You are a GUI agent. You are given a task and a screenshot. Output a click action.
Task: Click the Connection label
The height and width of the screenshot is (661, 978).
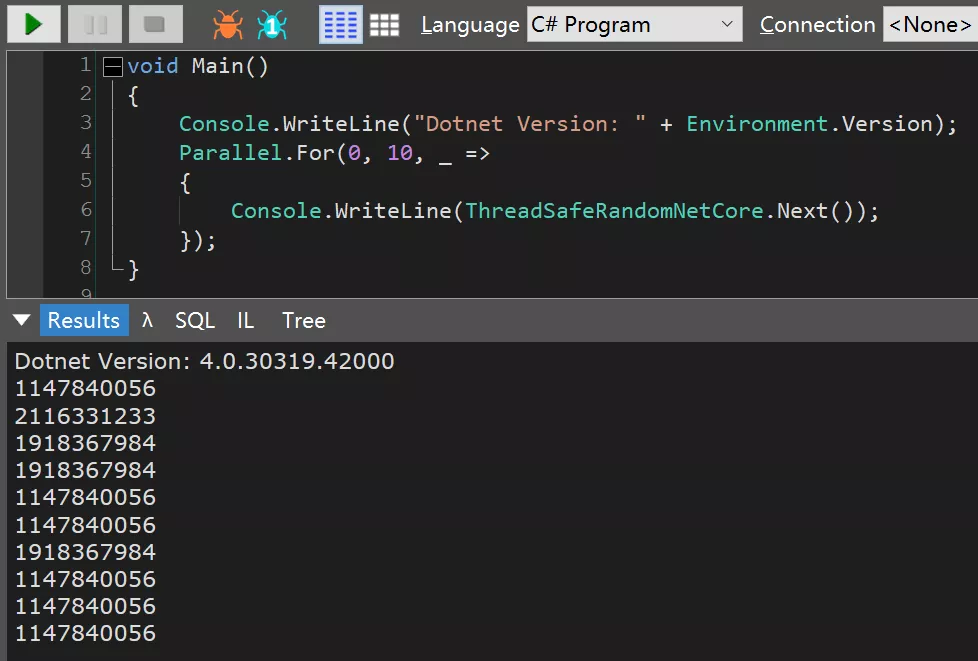pyautogui.click(x=817, y=25)
